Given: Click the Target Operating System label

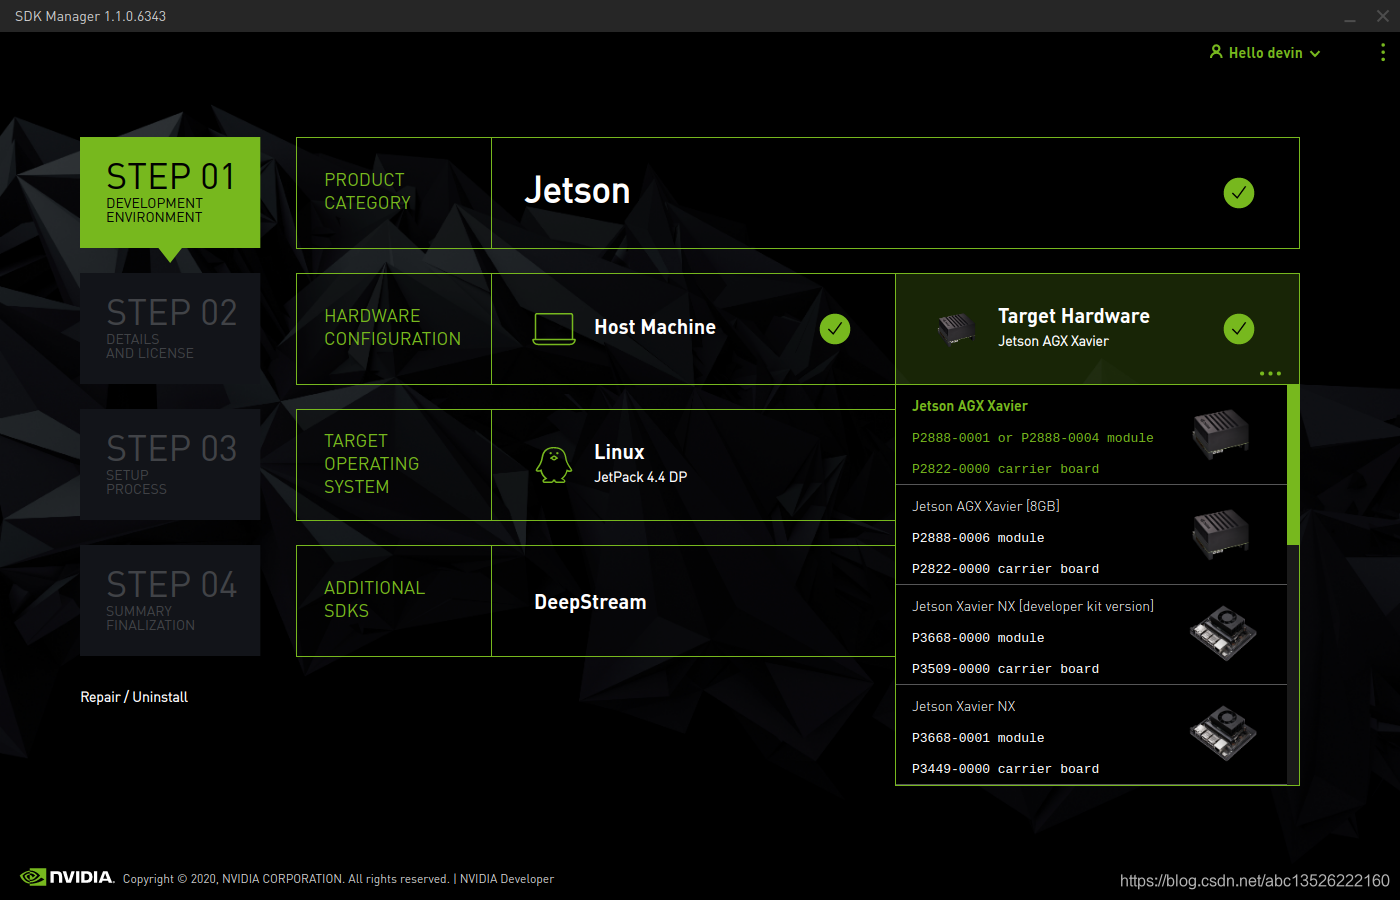Looking at the screenshot, I should 371,464.
